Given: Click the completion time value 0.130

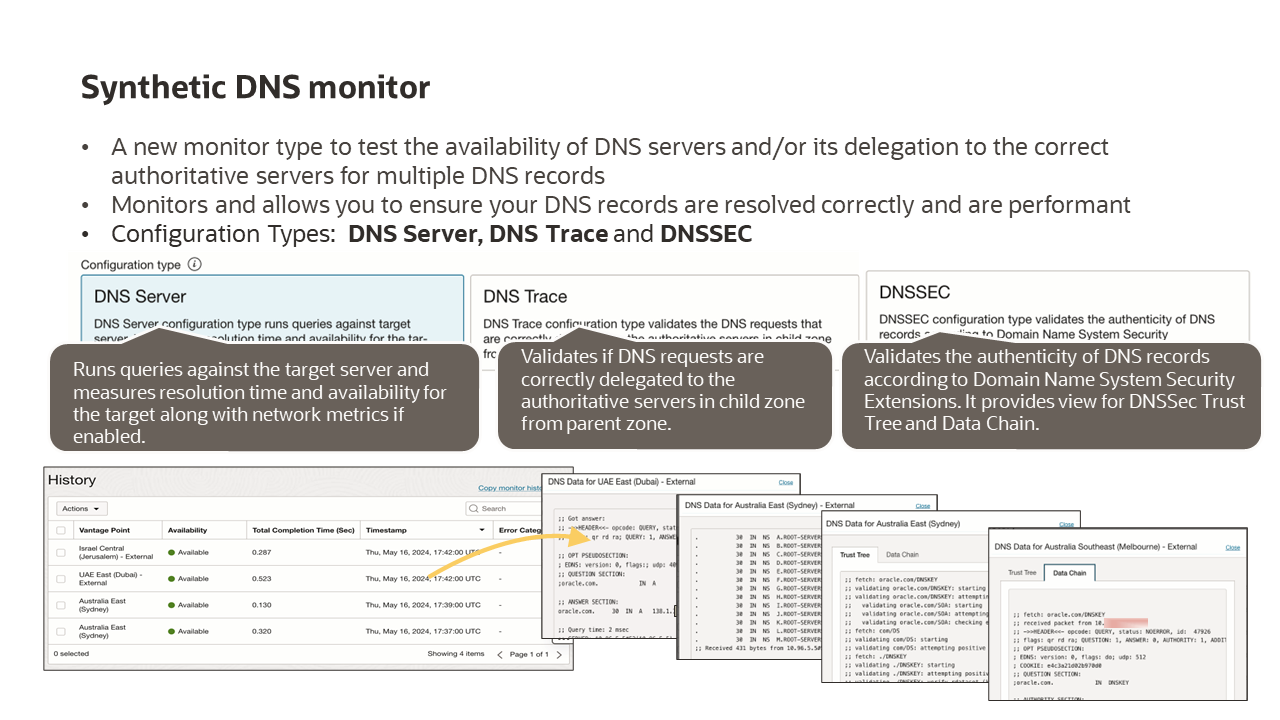Looking at the screenshot, I should pos(263,605).
